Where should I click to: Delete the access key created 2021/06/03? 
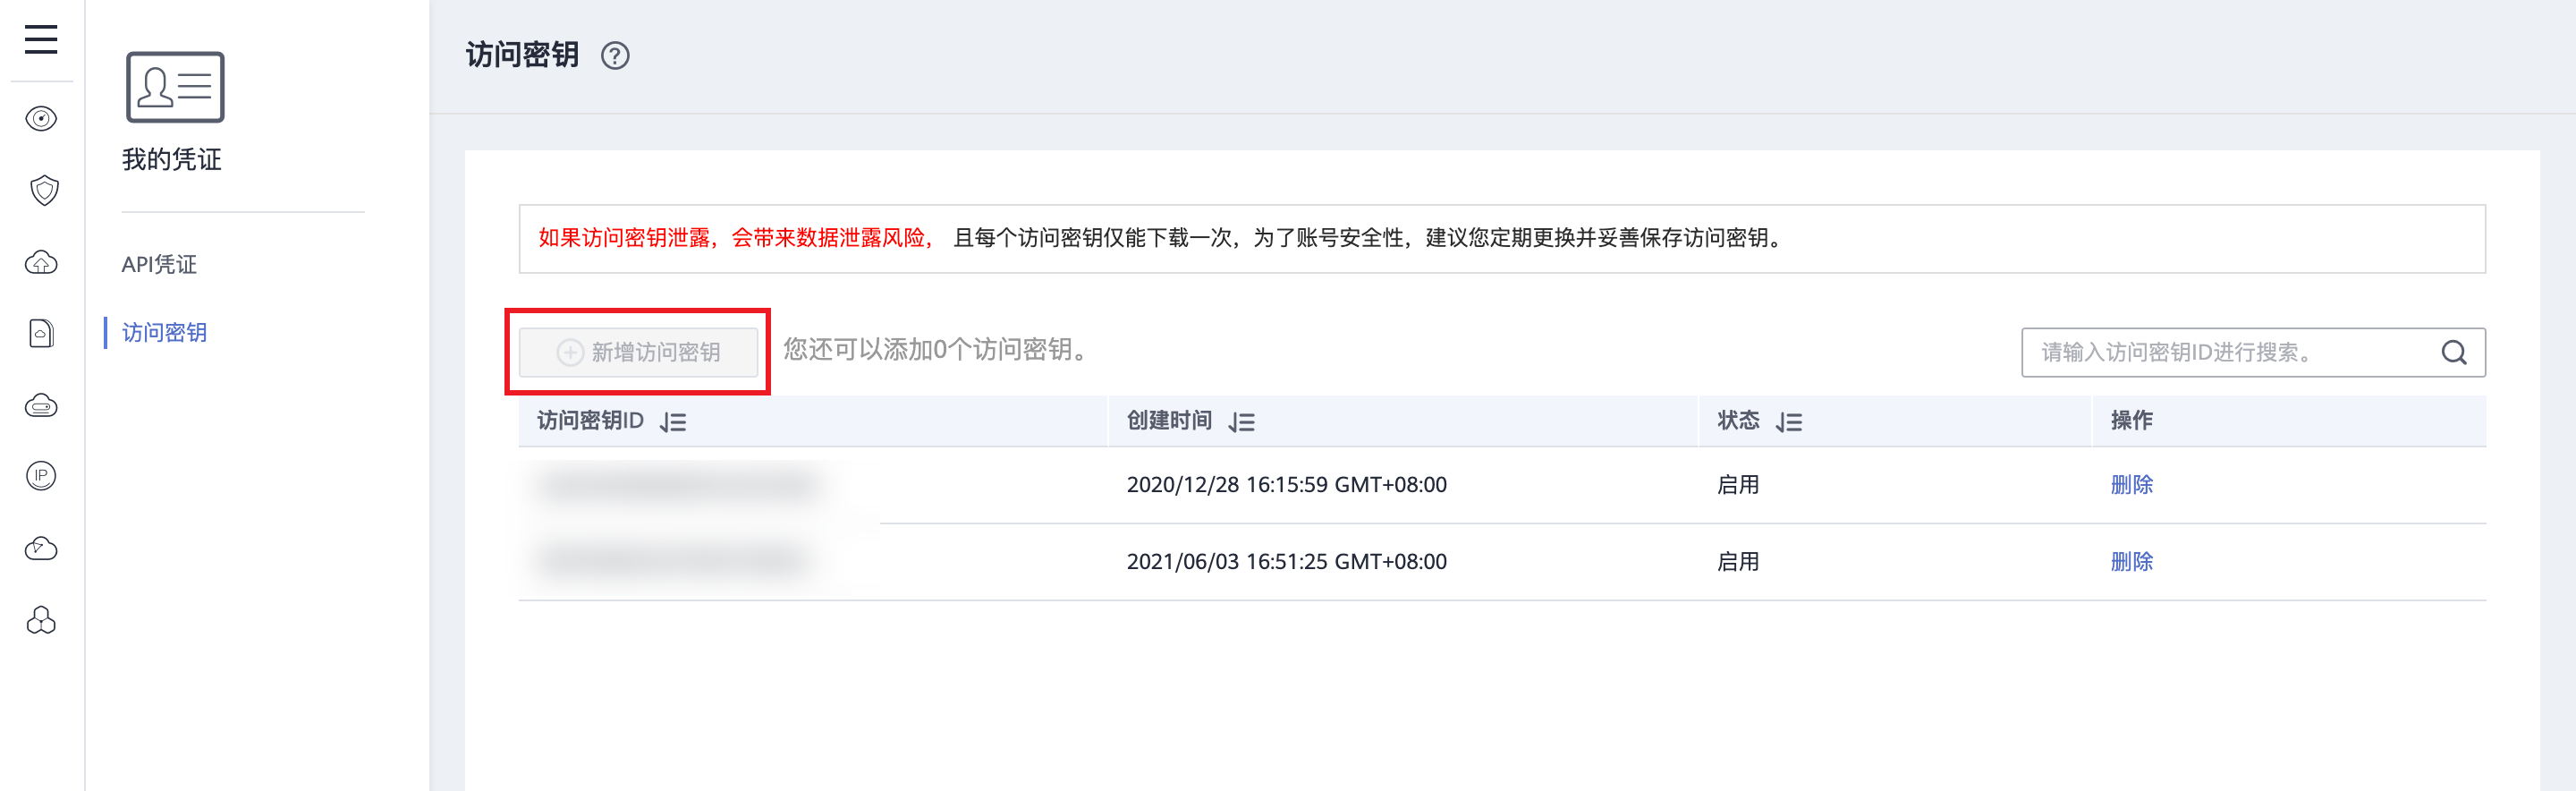pyautogui.click(x=2131, y=562)
